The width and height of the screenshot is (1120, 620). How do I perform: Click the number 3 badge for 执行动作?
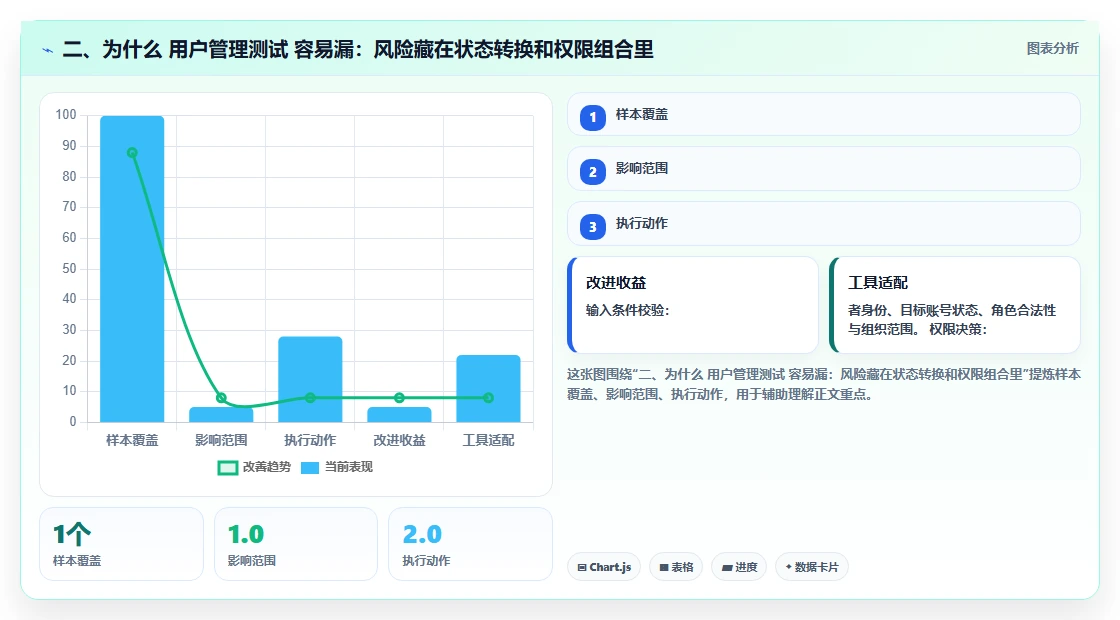pos(592,226)
